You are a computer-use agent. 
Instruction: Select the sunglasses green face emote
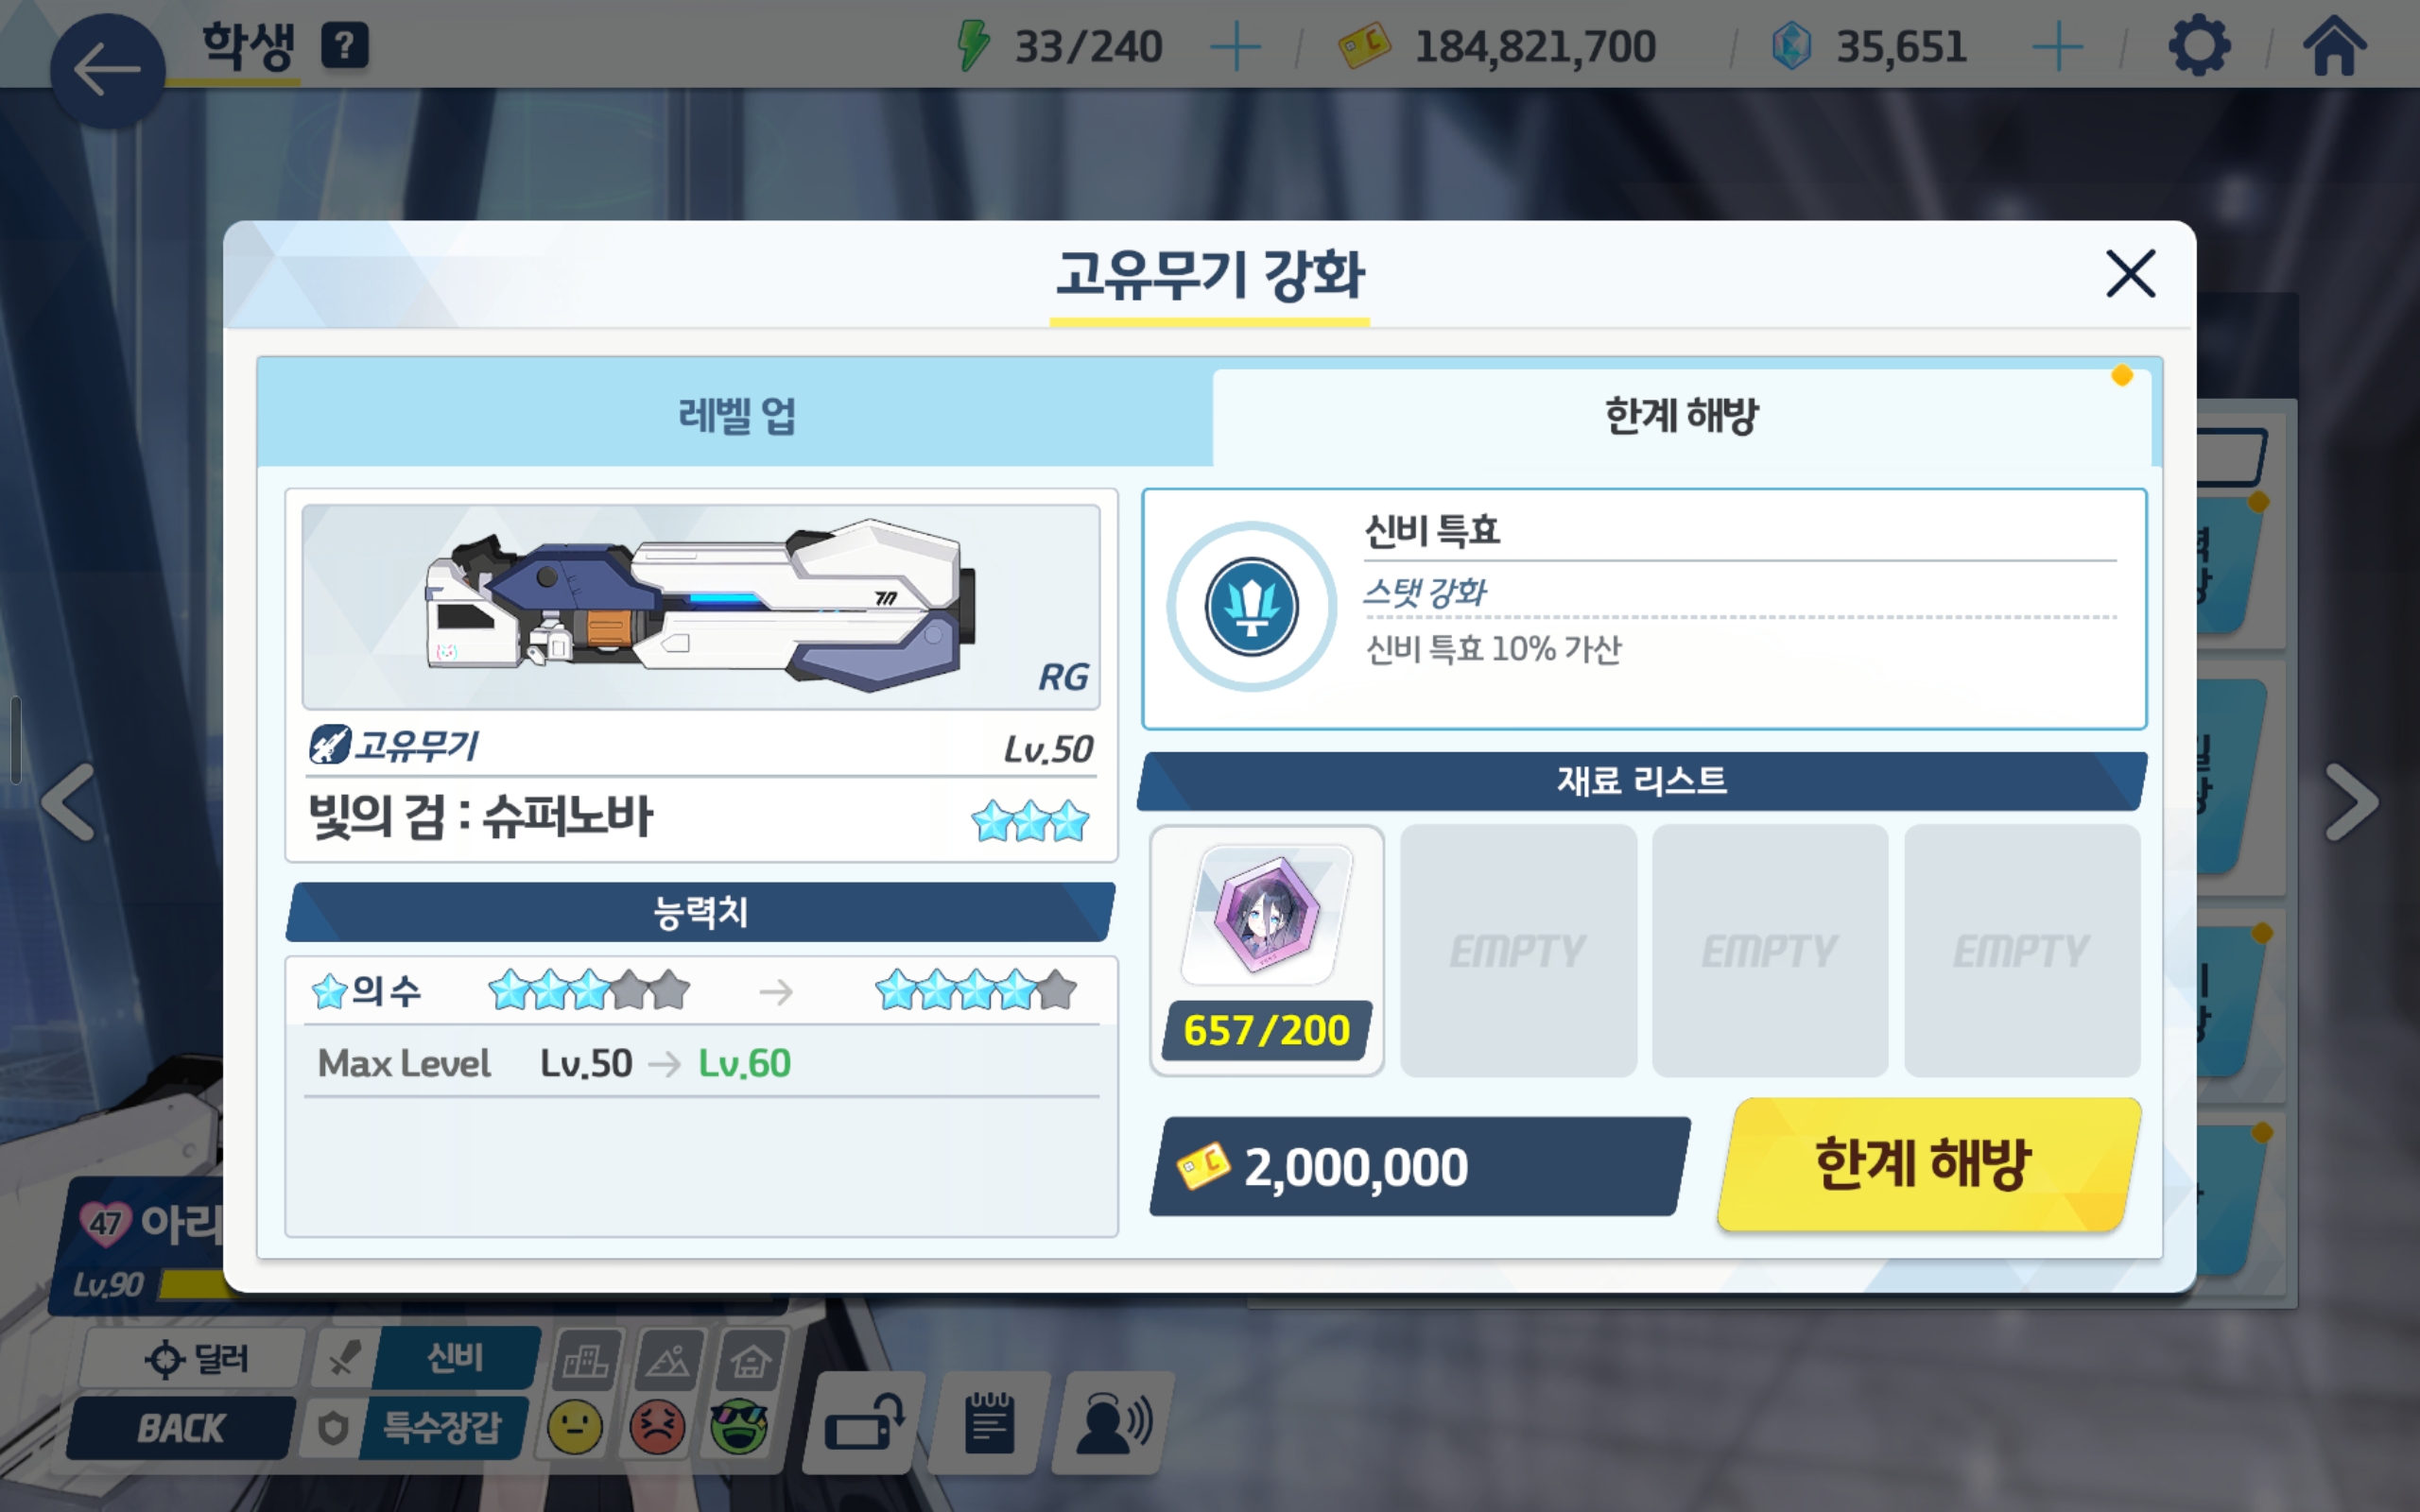[739, 1426]
